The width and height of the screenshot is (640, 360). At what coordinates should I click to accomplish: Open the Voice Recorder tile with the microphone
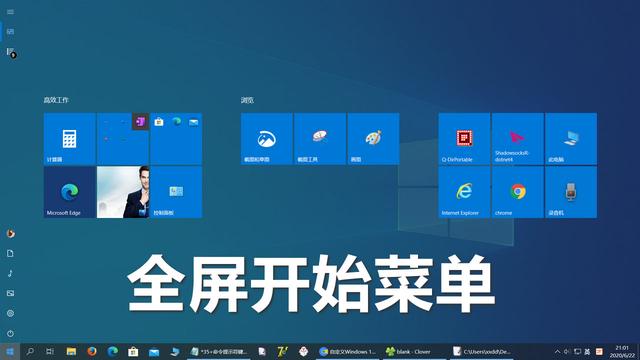[x=571, y=192]
